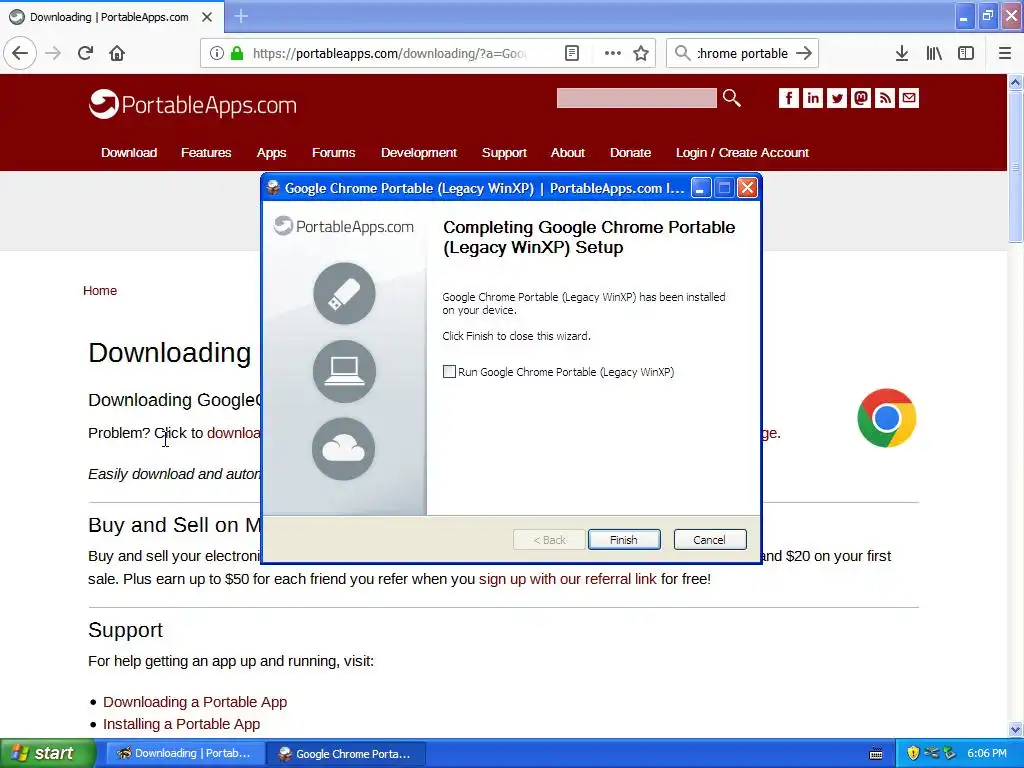1024x768 pixels.
Task: Open page actions three-dot menu
Action: point(613,53)
